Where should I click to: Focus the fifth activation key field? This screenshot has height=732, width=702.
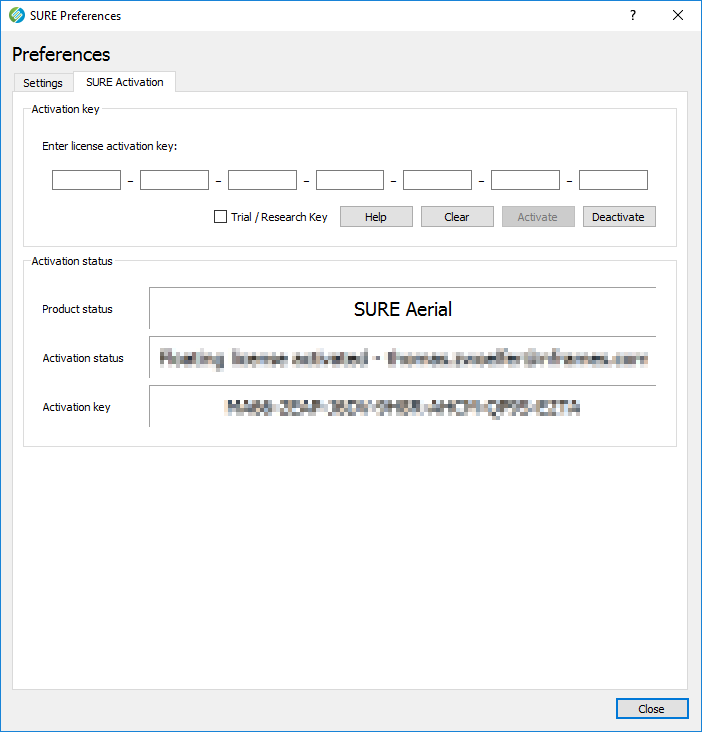437,180
